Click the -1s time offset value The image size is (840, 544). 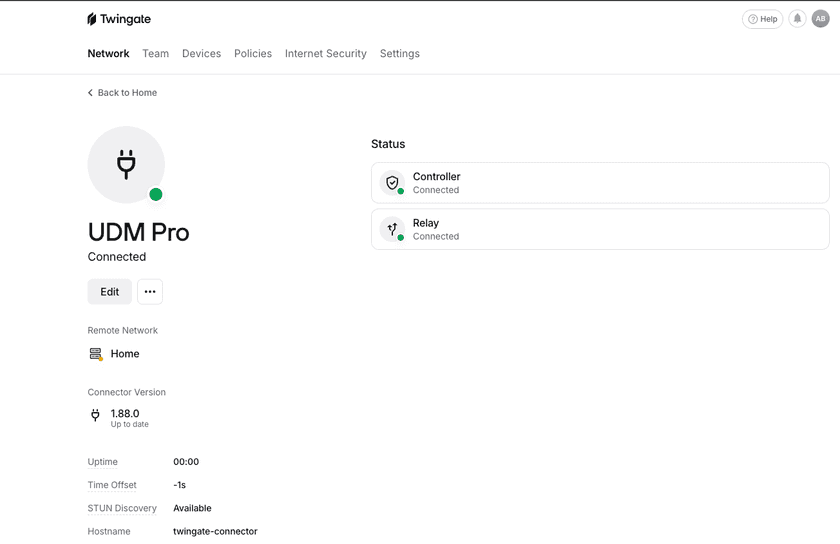tap(179, 485)
